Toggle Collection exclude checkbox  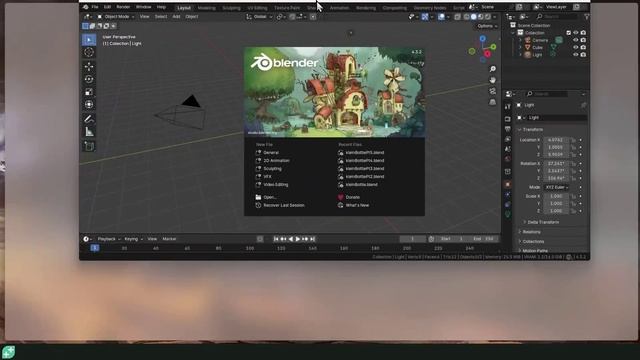[x=568, y=33]
